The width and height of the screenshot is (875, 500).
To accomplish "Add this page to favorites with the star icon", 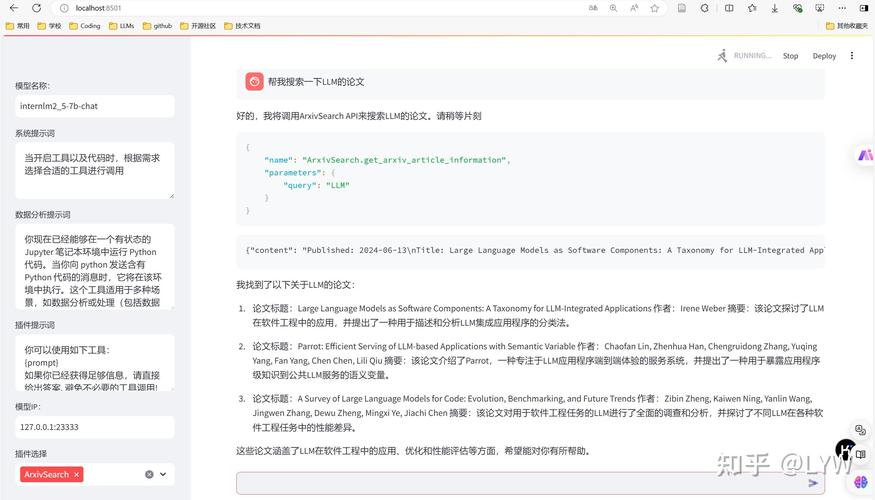I will (x=655, y=8).
